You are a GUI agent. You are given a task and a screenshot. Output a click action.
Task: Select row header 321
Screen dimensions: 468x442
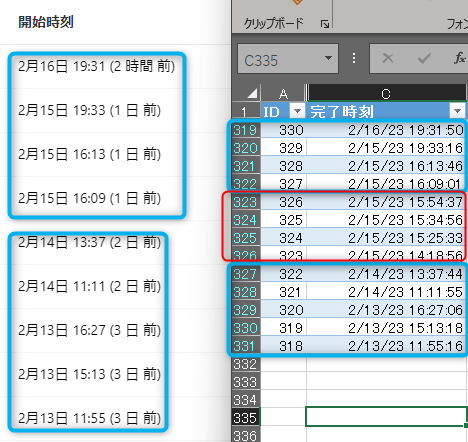(x=246, y=166)
